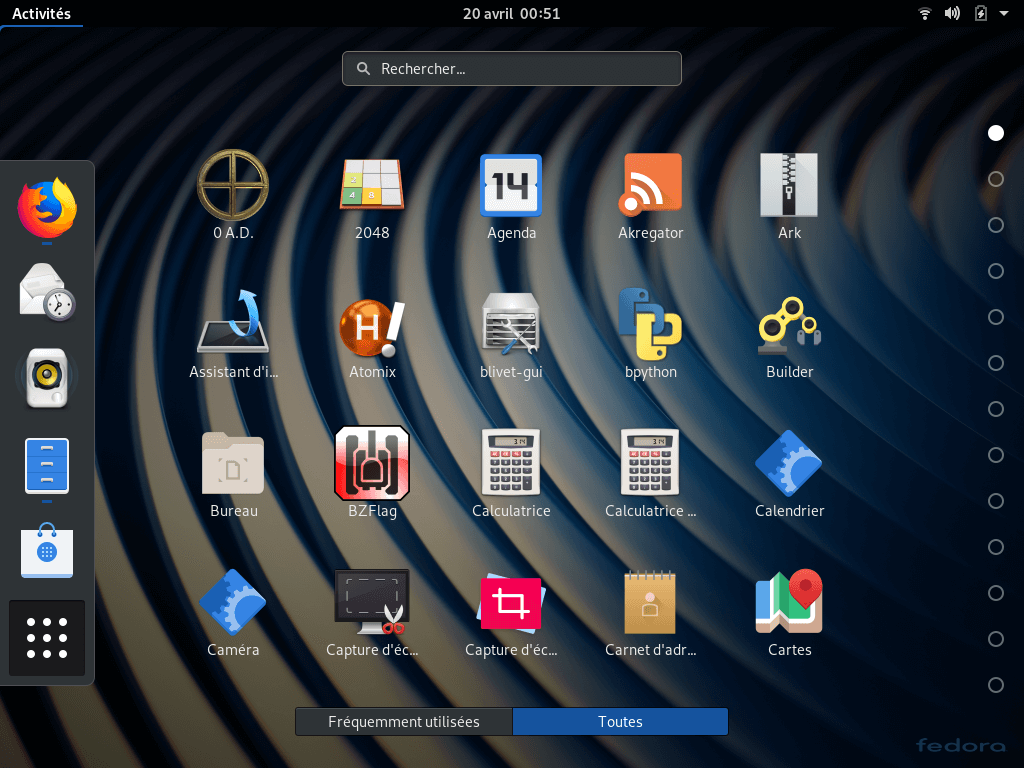Click the Activités button
Image resolution: width=1024 pixels, height=768 pixels.
[41, 13]
